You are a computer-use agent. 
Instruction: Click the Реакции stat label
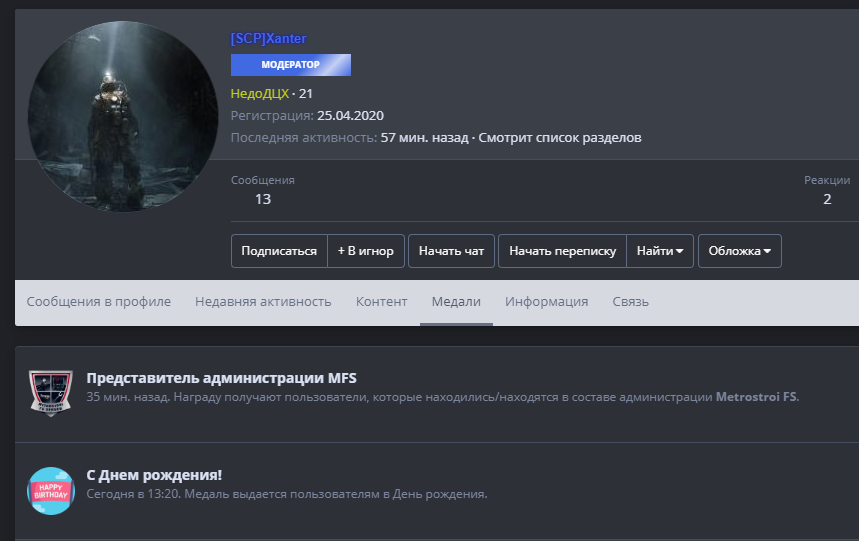click(827, 180)
